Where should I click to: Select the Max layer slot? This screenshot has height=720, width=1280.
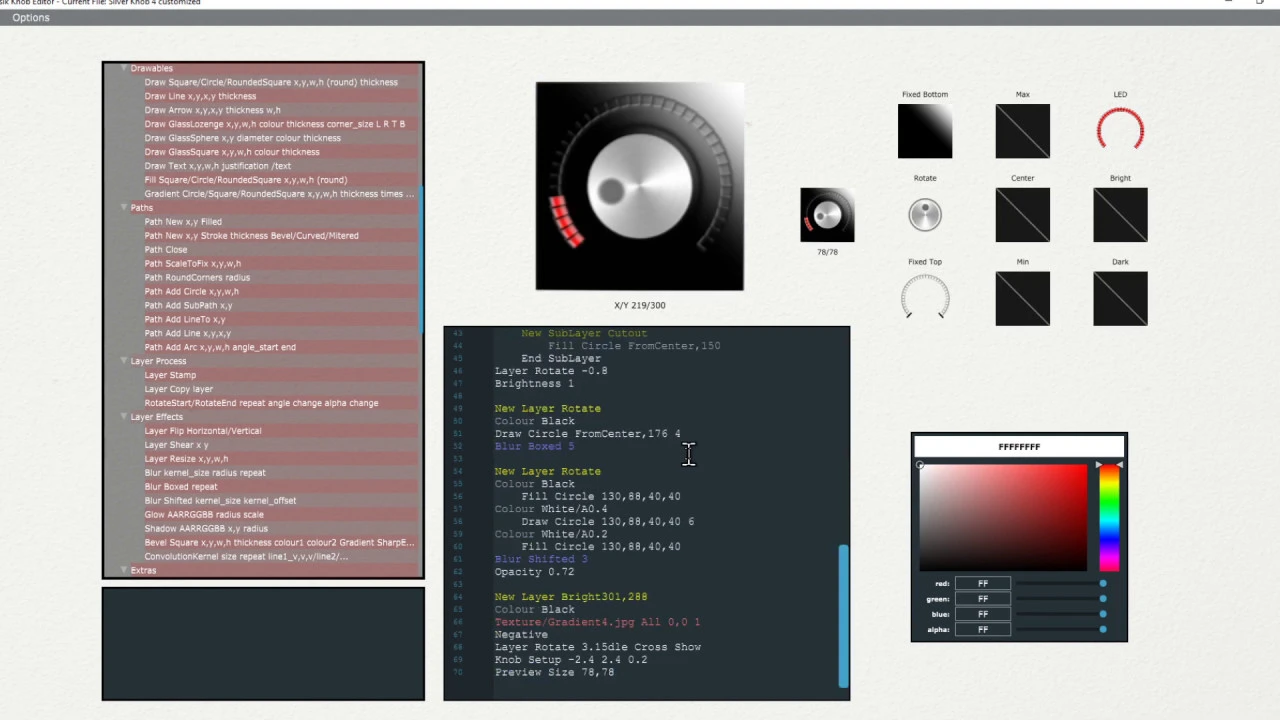(x=1022, y=131)
